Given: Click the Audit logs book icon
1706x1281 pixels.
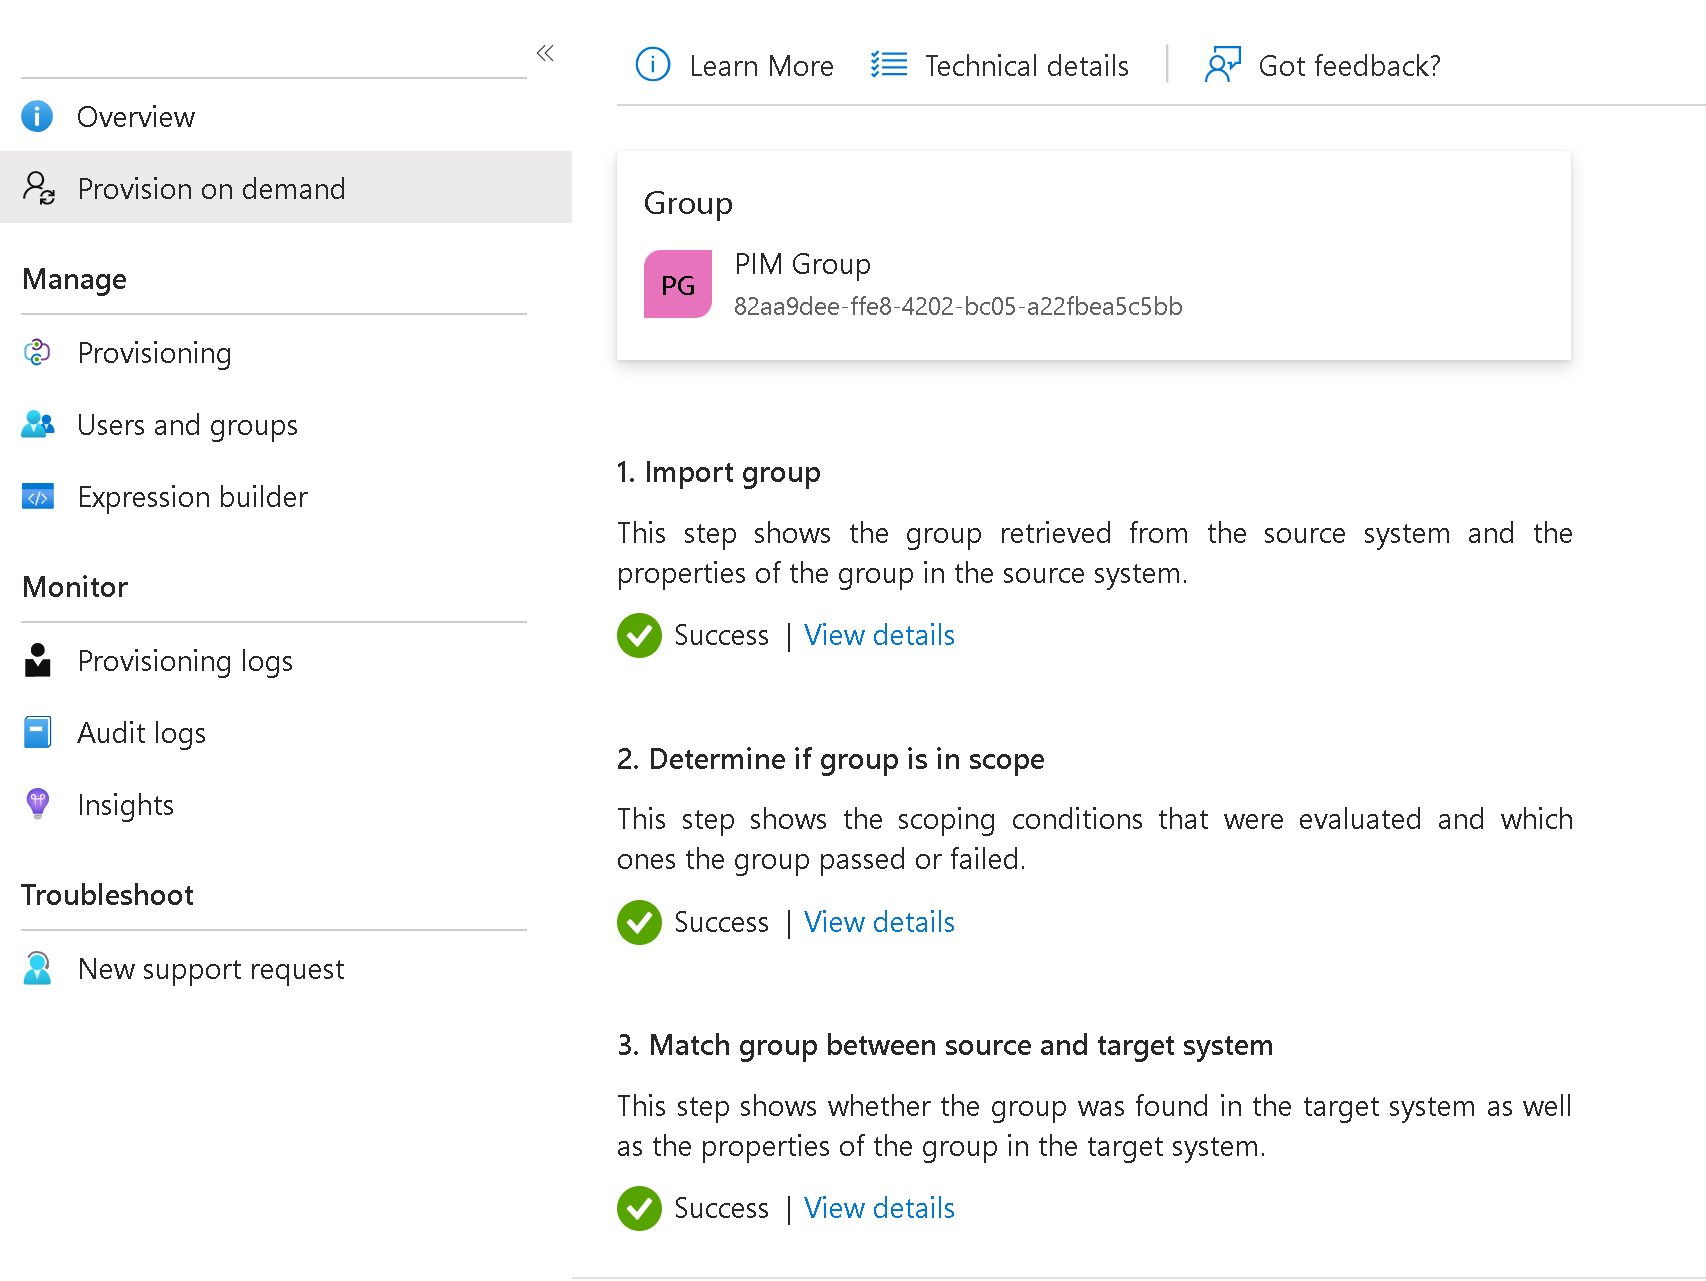Looking at the screenshot, I should (x=38, y=733).
